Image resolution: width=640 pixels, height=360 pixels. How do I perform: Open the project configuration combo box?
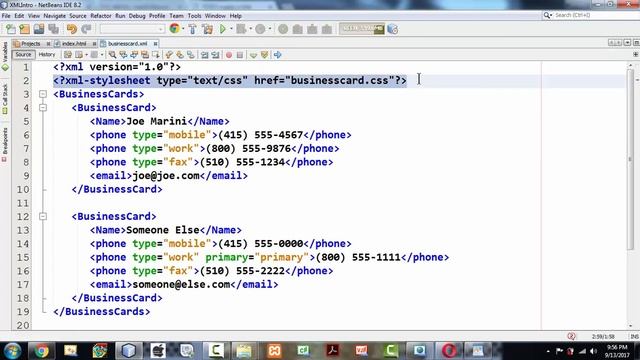(x=132, y=29)
